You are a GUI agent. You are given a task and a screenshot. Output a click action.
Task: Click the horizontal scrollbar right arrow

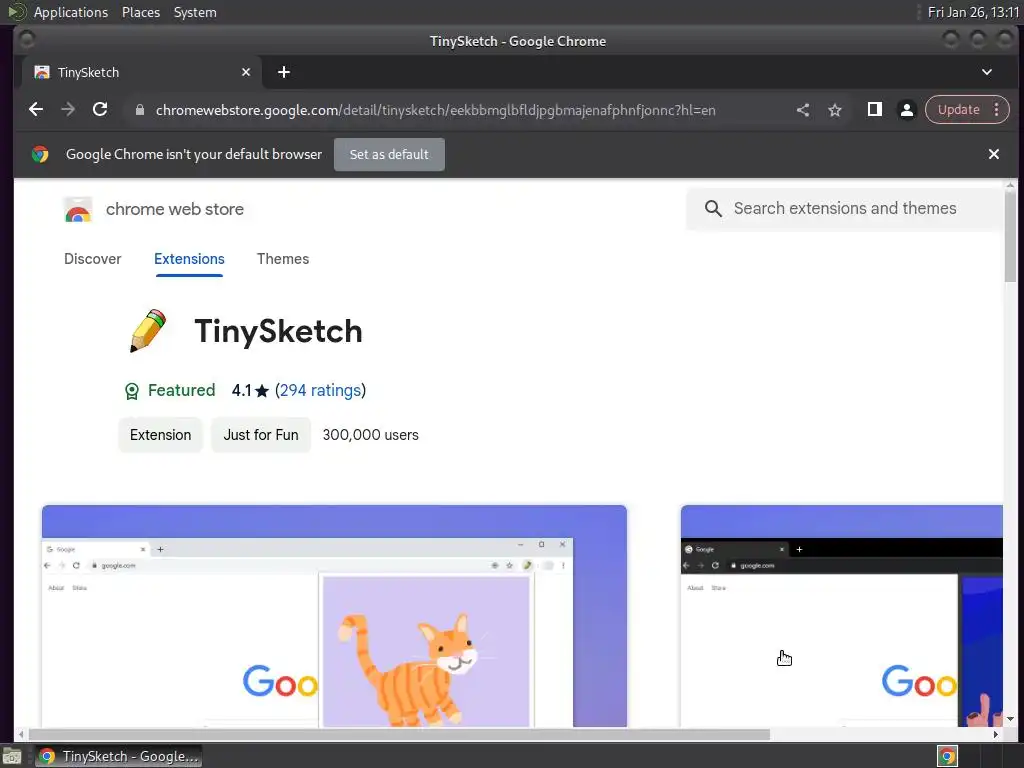point(995,735)
